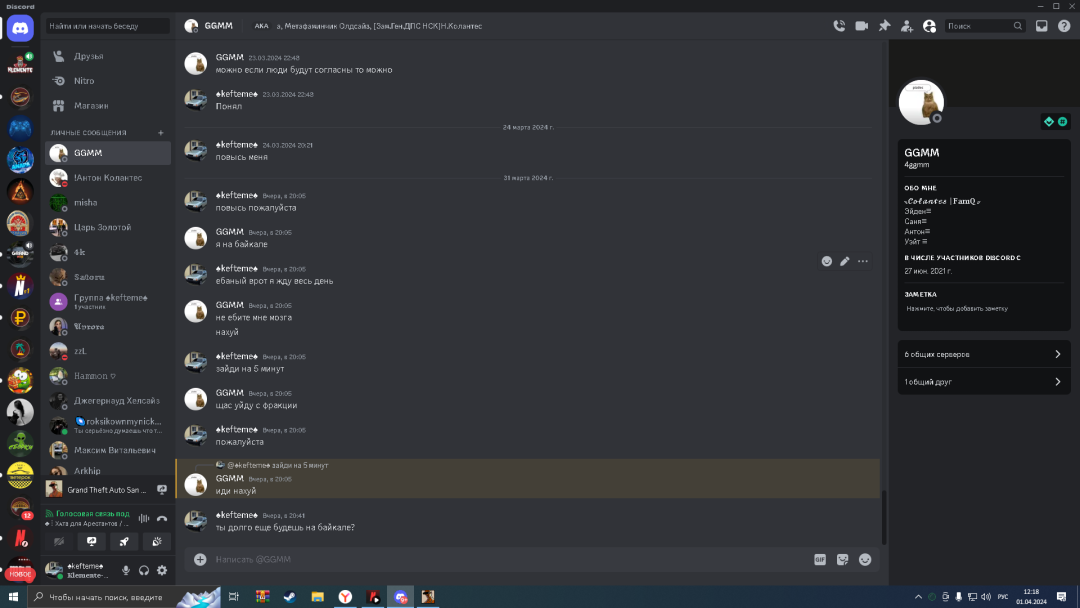Add friends to this DM

(x=907, y=26)
